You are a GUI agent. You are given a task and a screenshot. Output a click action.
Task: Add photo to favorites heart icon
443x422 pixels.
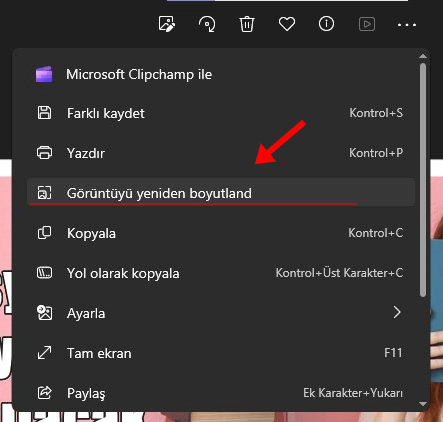[x=287, y=24]
